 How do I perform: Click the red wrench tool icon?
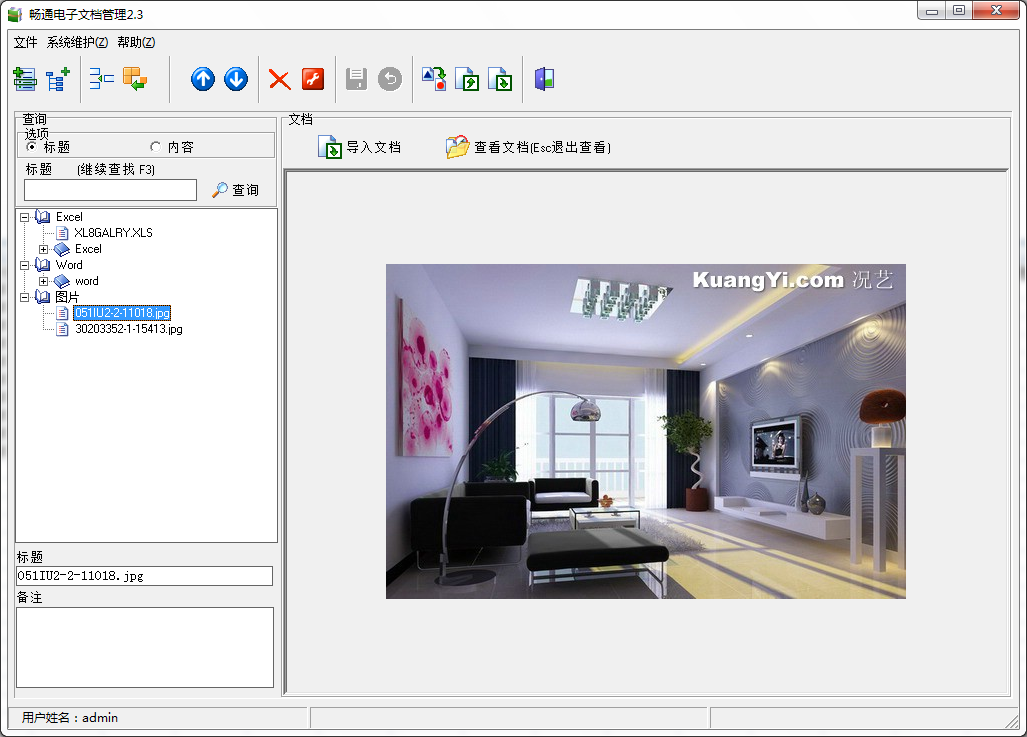tap(313, 79)
